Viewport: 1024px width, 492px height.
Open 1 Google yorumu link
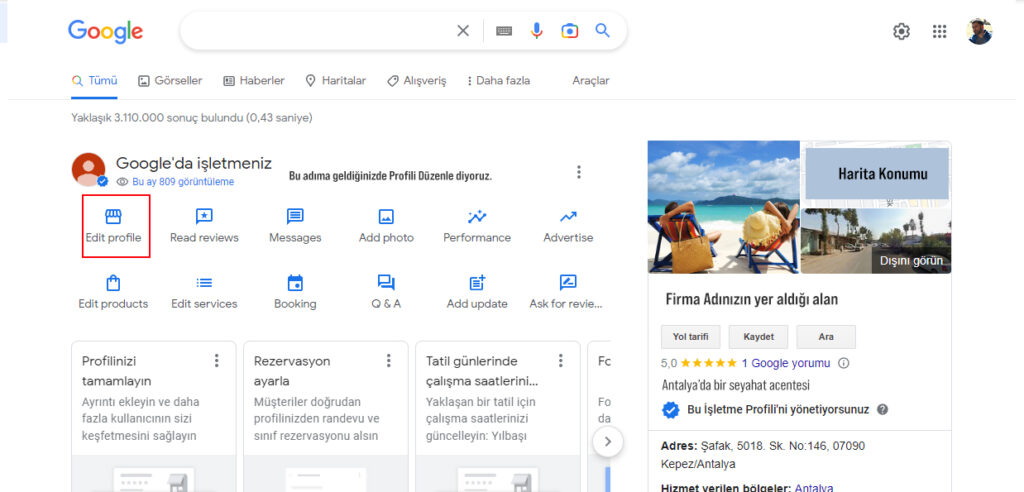click(786, 363)
